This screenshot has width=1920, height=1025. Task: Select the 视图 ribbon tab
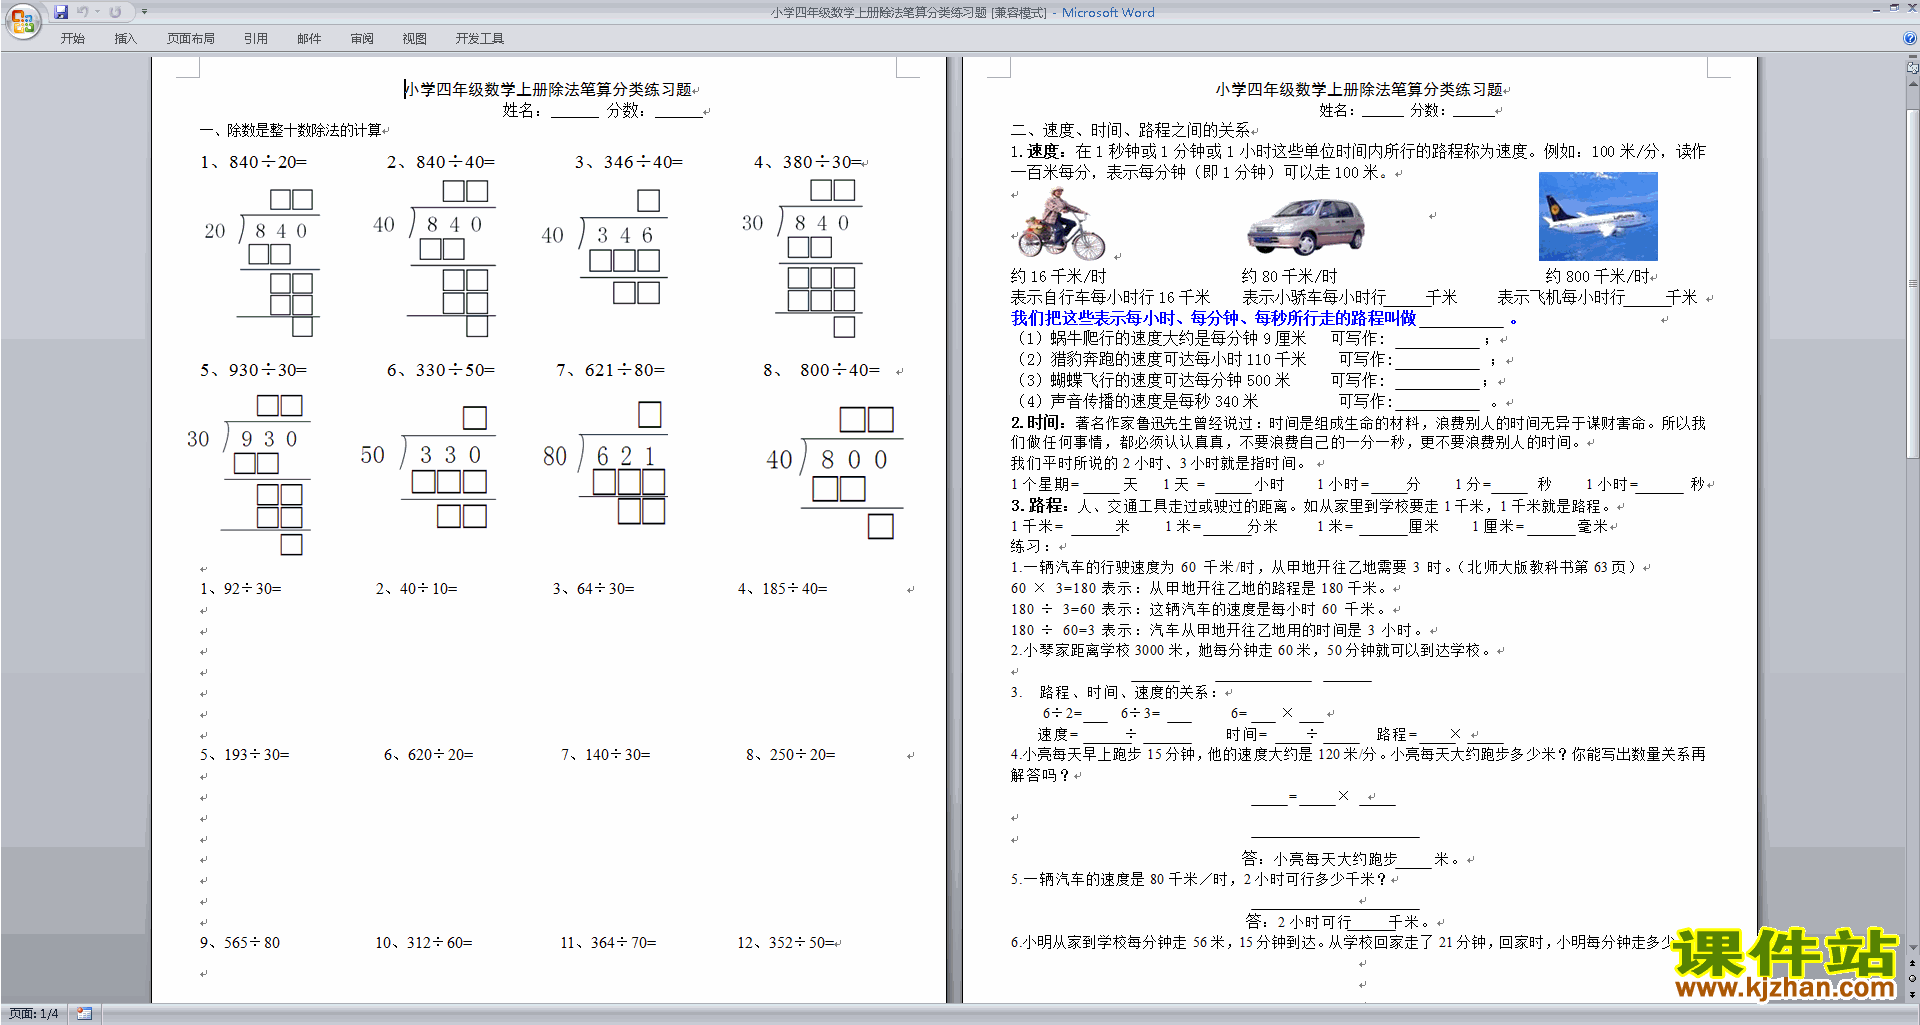(x=414, y=38)
